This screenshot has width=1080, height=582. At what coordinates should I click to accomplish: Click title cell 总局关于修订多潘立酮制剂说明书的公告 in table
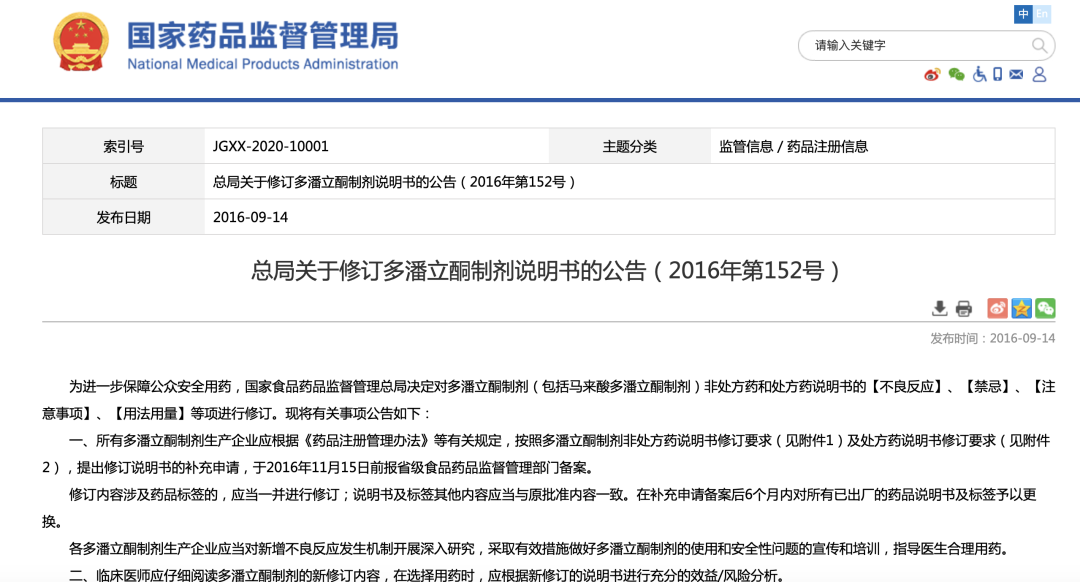[x=394, y=182]
